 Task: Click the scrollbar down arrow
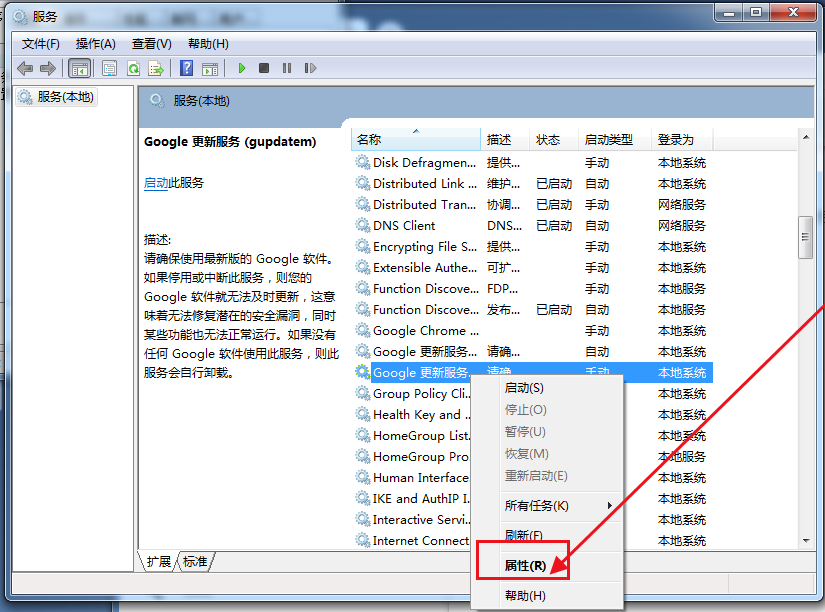[806, 541]
